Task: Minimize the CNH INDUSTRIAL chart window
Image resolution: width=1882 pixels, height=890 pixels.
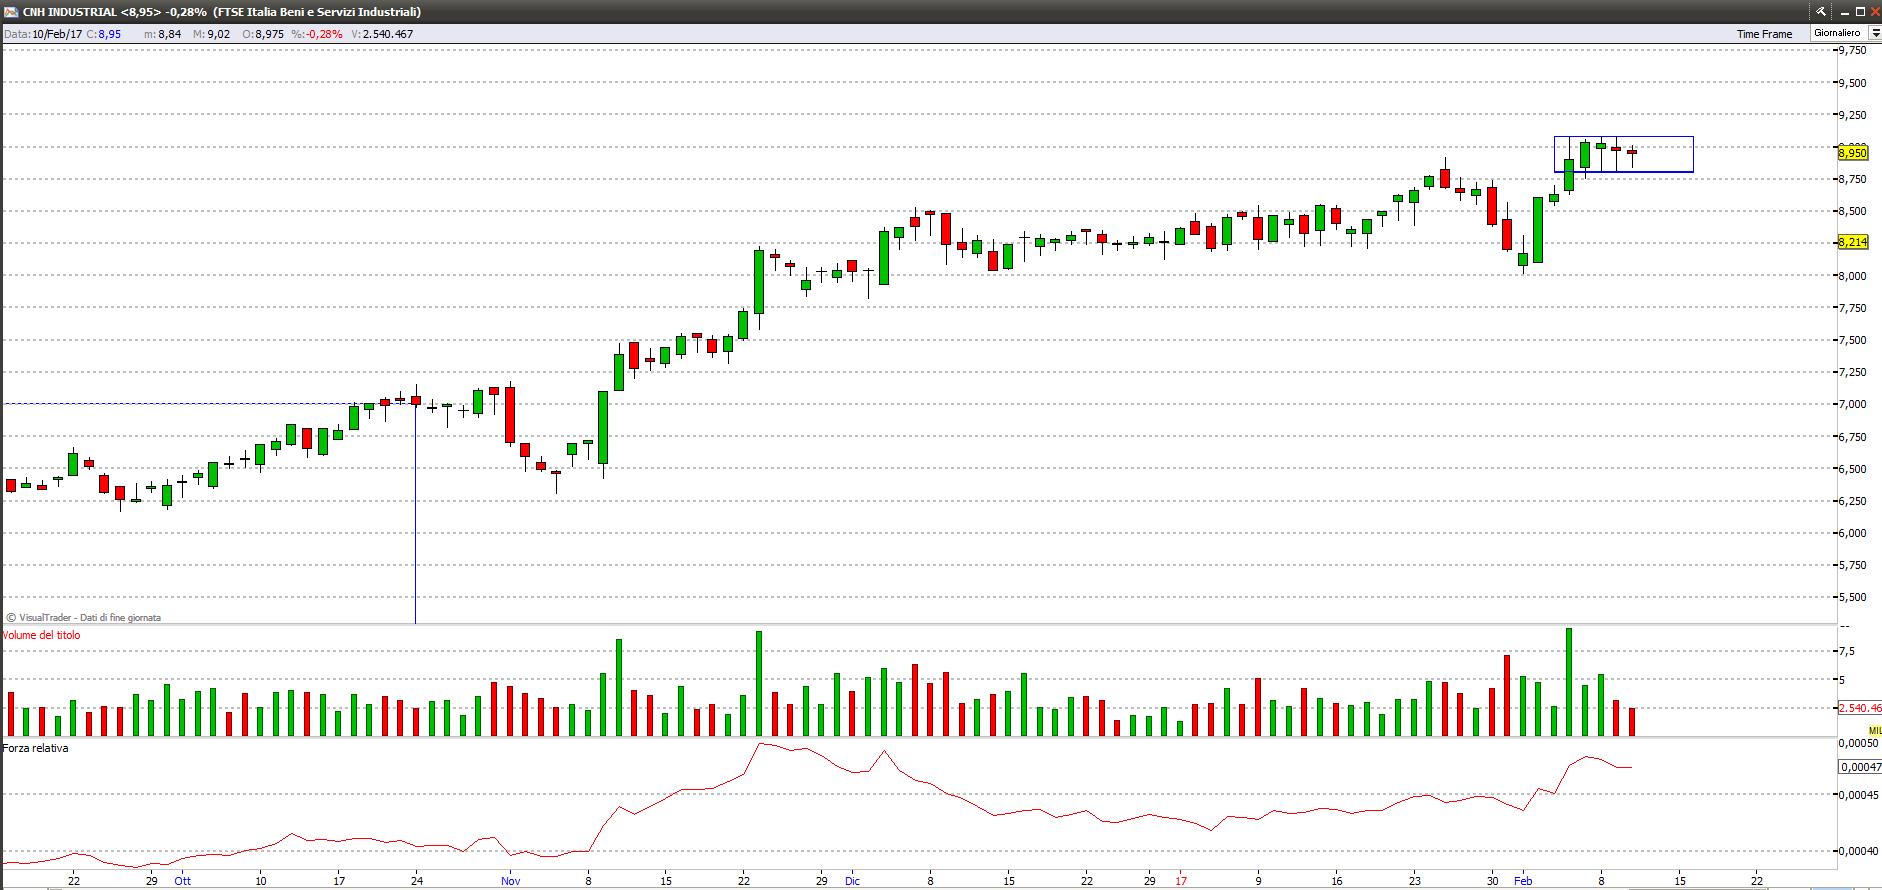Action: pyautogui.click(x=1845, y=13)
